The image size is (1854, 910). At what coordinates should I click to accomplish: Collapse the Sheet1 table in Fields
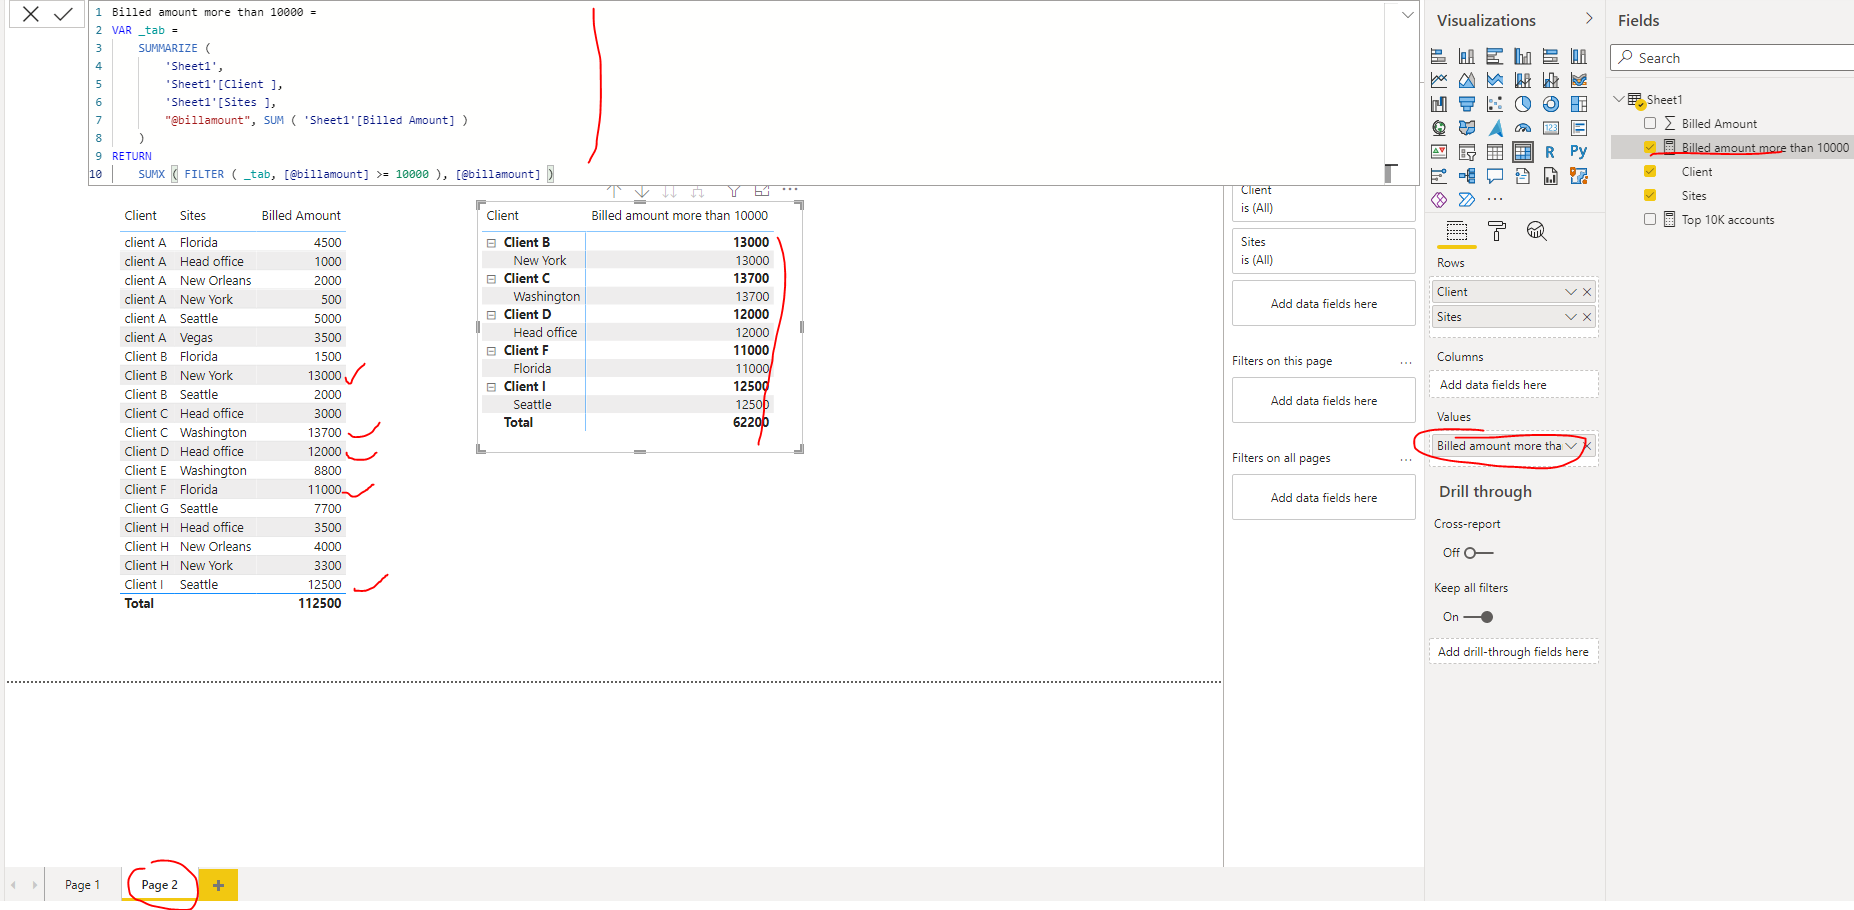[x=1619, y=99]
